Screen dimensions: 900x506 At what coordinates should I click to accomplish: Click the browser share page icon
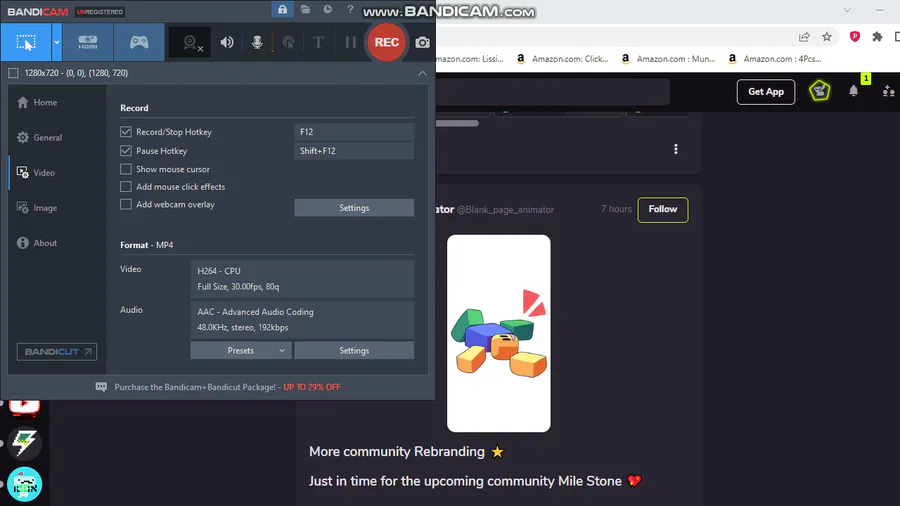[804, 37]
